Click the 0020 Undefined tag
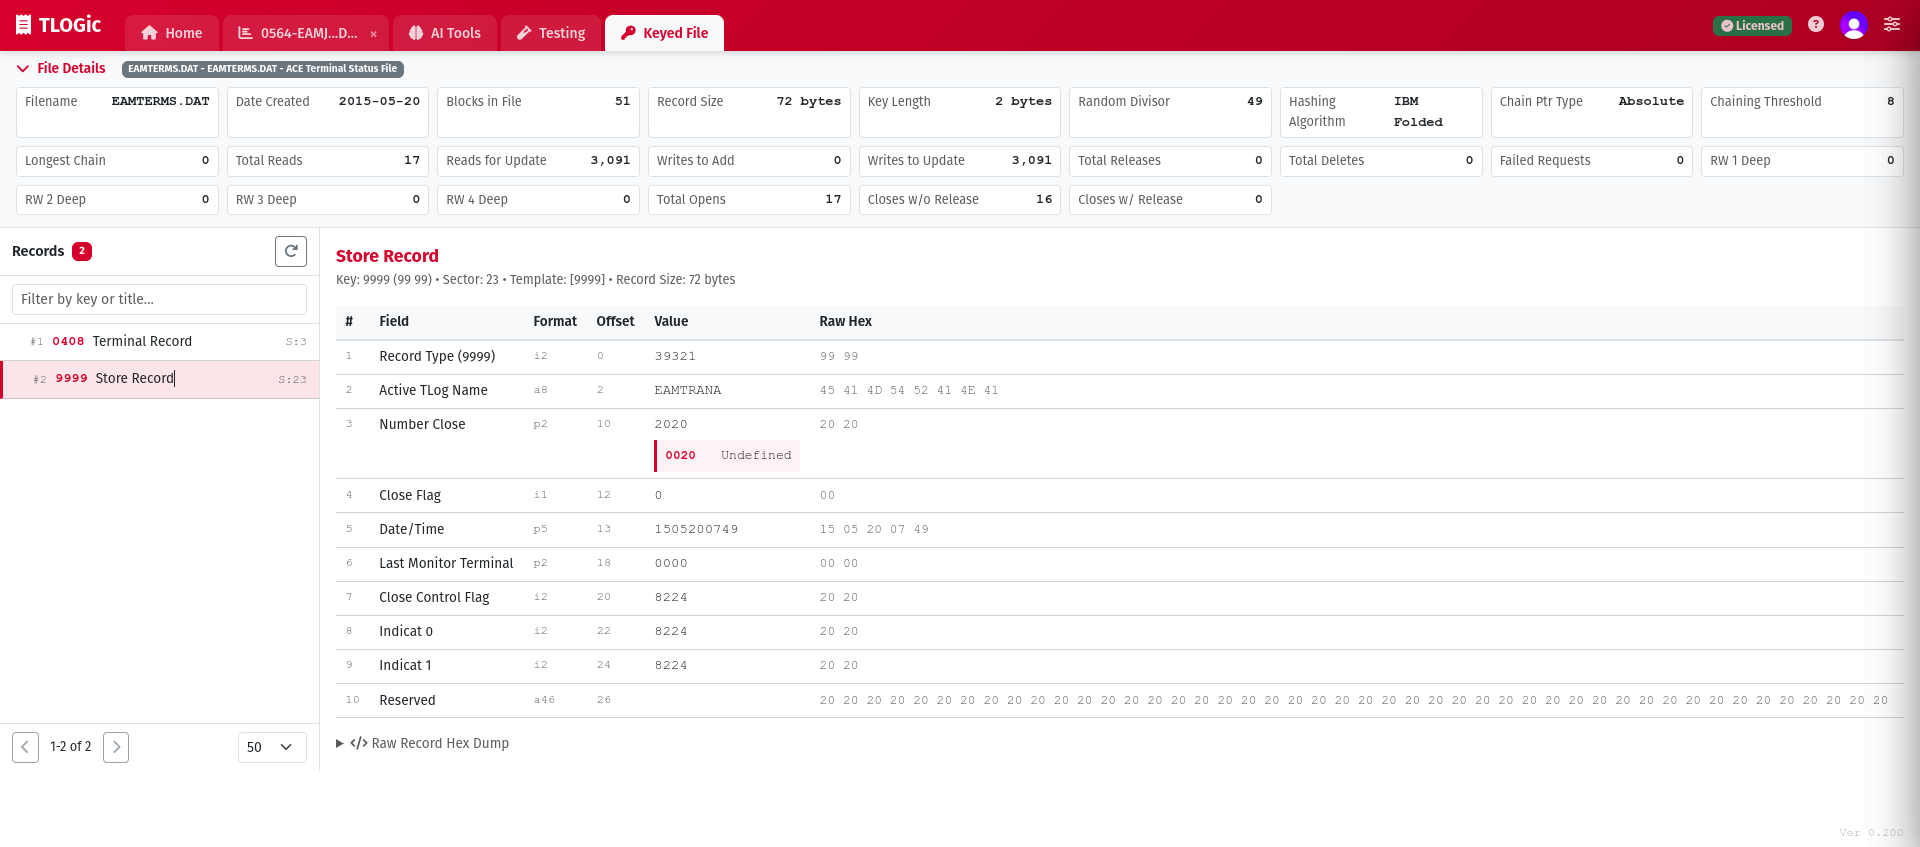The image size is (1920, 847). click(728, 456)
